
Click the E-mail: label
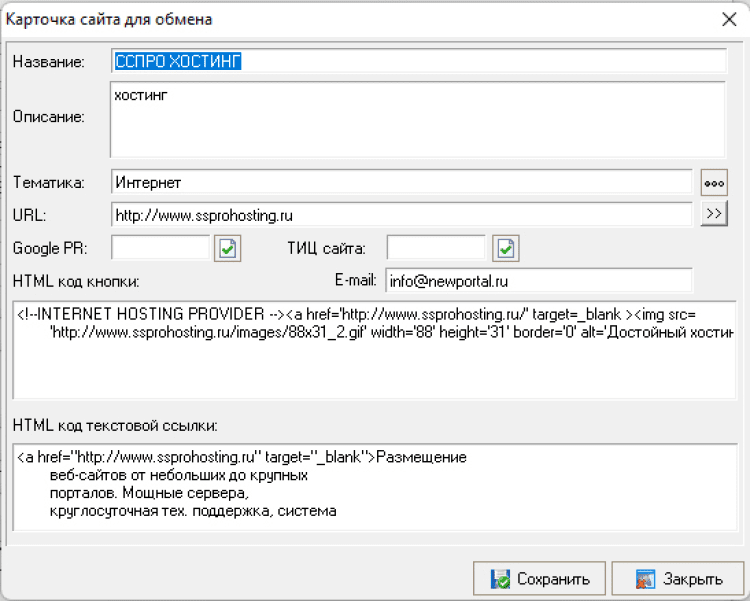(x=355, y=280)
